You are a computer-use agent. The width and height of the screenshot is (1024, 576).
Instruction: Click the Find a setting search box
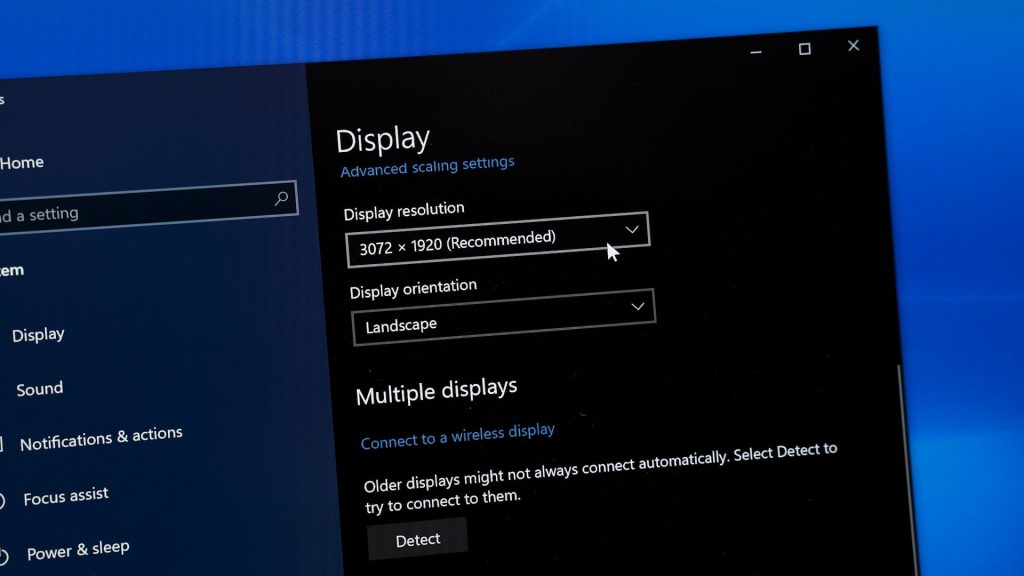(x=148, y=206)
